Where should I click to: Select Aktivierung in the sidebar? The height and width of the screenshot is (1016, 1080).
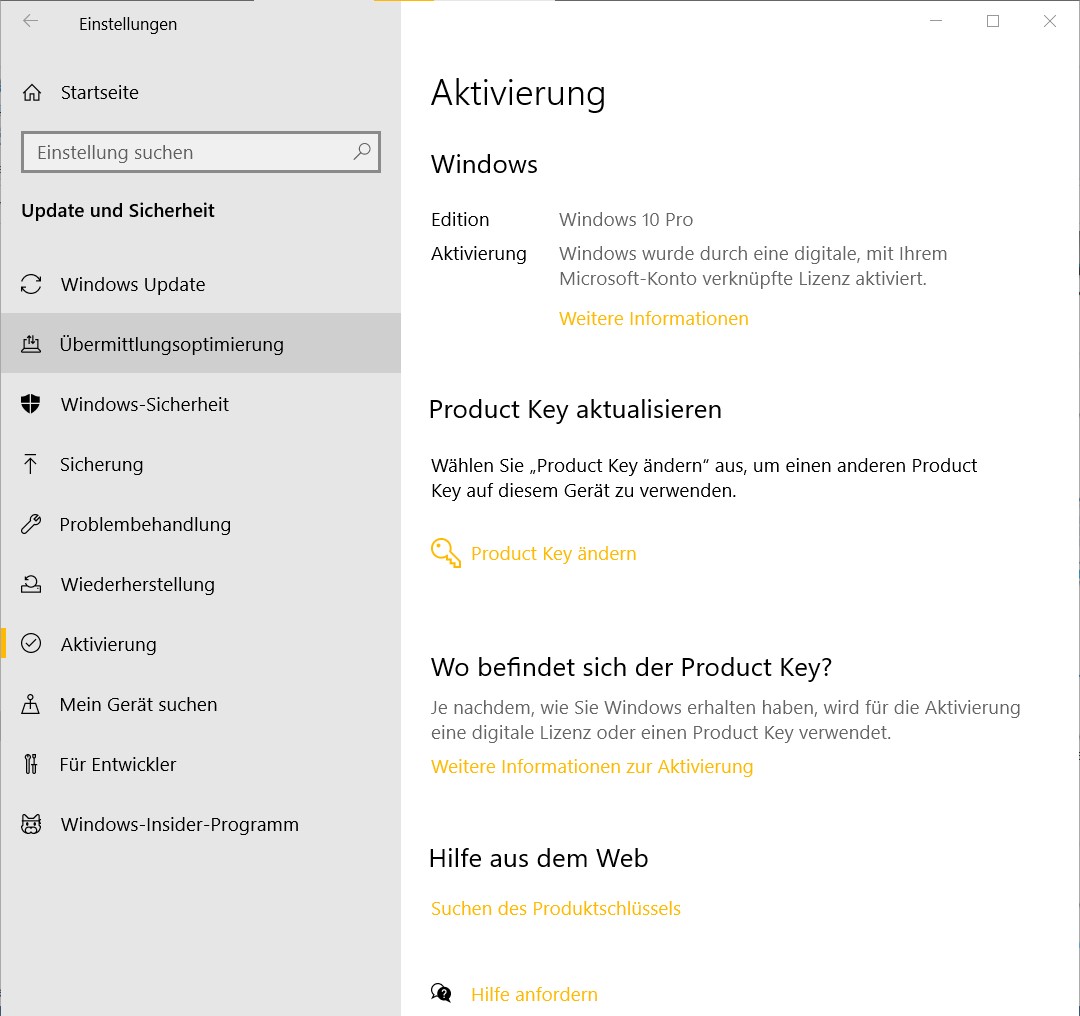coord(200,643)
